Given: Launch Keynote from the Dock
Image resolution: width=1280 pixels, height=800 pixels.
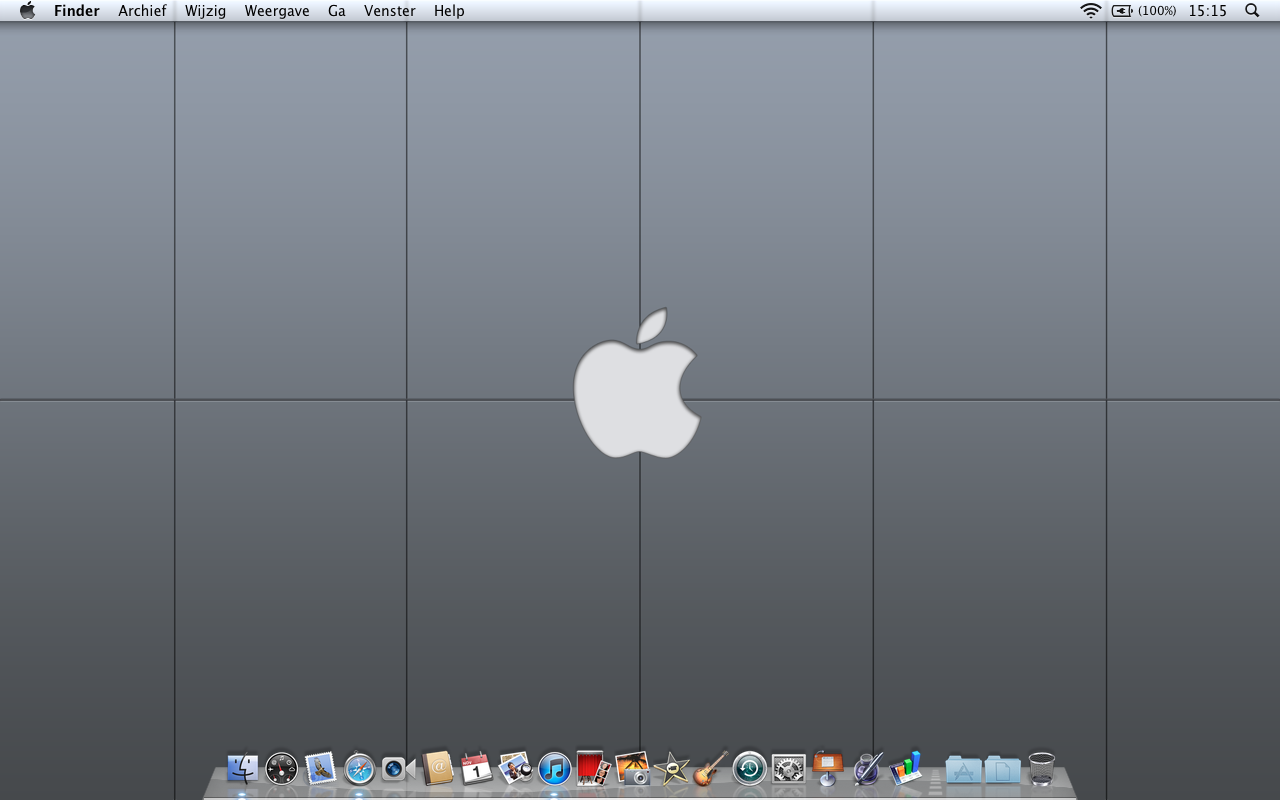Looking at the screenshot, I should (827, 768).
